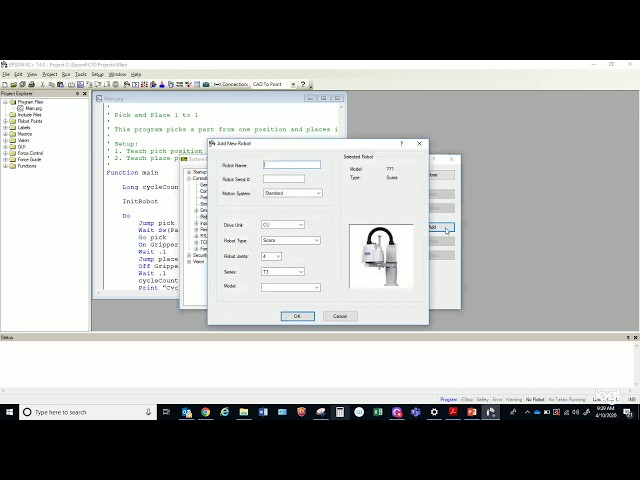
Task: Click the New file toolbar icon
Action: point(5,84)
